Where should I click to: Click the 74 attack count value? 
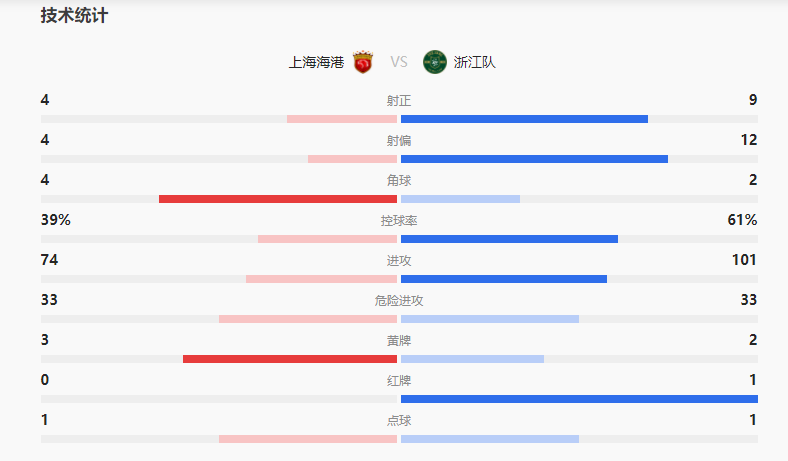50,260
